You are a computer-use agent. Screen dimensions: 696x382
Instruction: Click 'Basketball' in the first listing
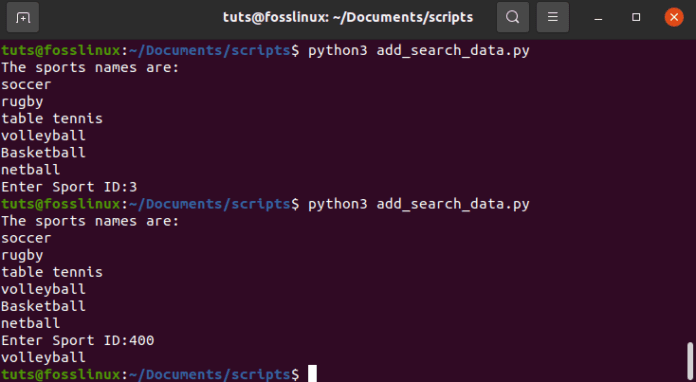(x=43, y=153)
